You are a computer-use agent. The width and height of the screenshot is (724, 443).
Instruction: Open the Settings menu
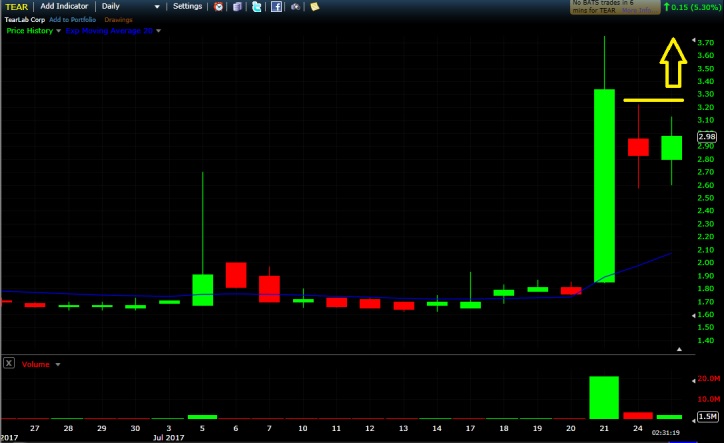[x=187, y=6]
